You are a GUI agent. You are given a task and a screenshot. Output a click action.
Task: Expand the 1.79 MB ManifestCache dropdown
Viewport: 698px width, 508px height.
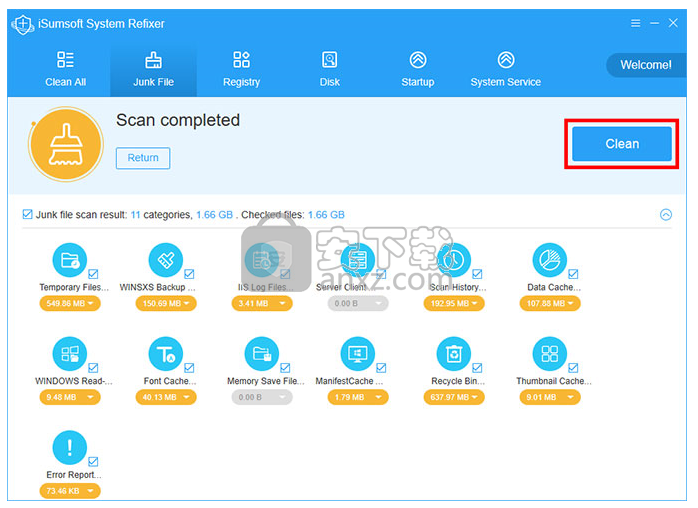click(x=357, y=397)
